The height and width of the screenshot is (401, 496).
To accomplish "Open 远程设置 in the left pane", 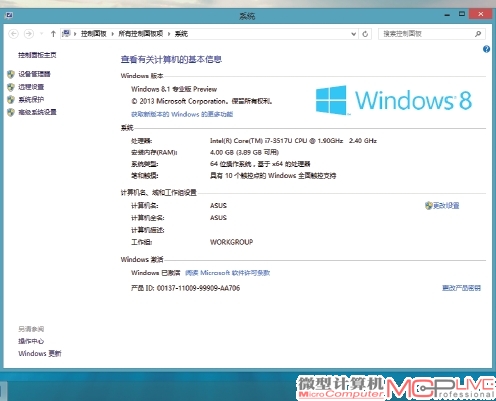I will 31,87.
